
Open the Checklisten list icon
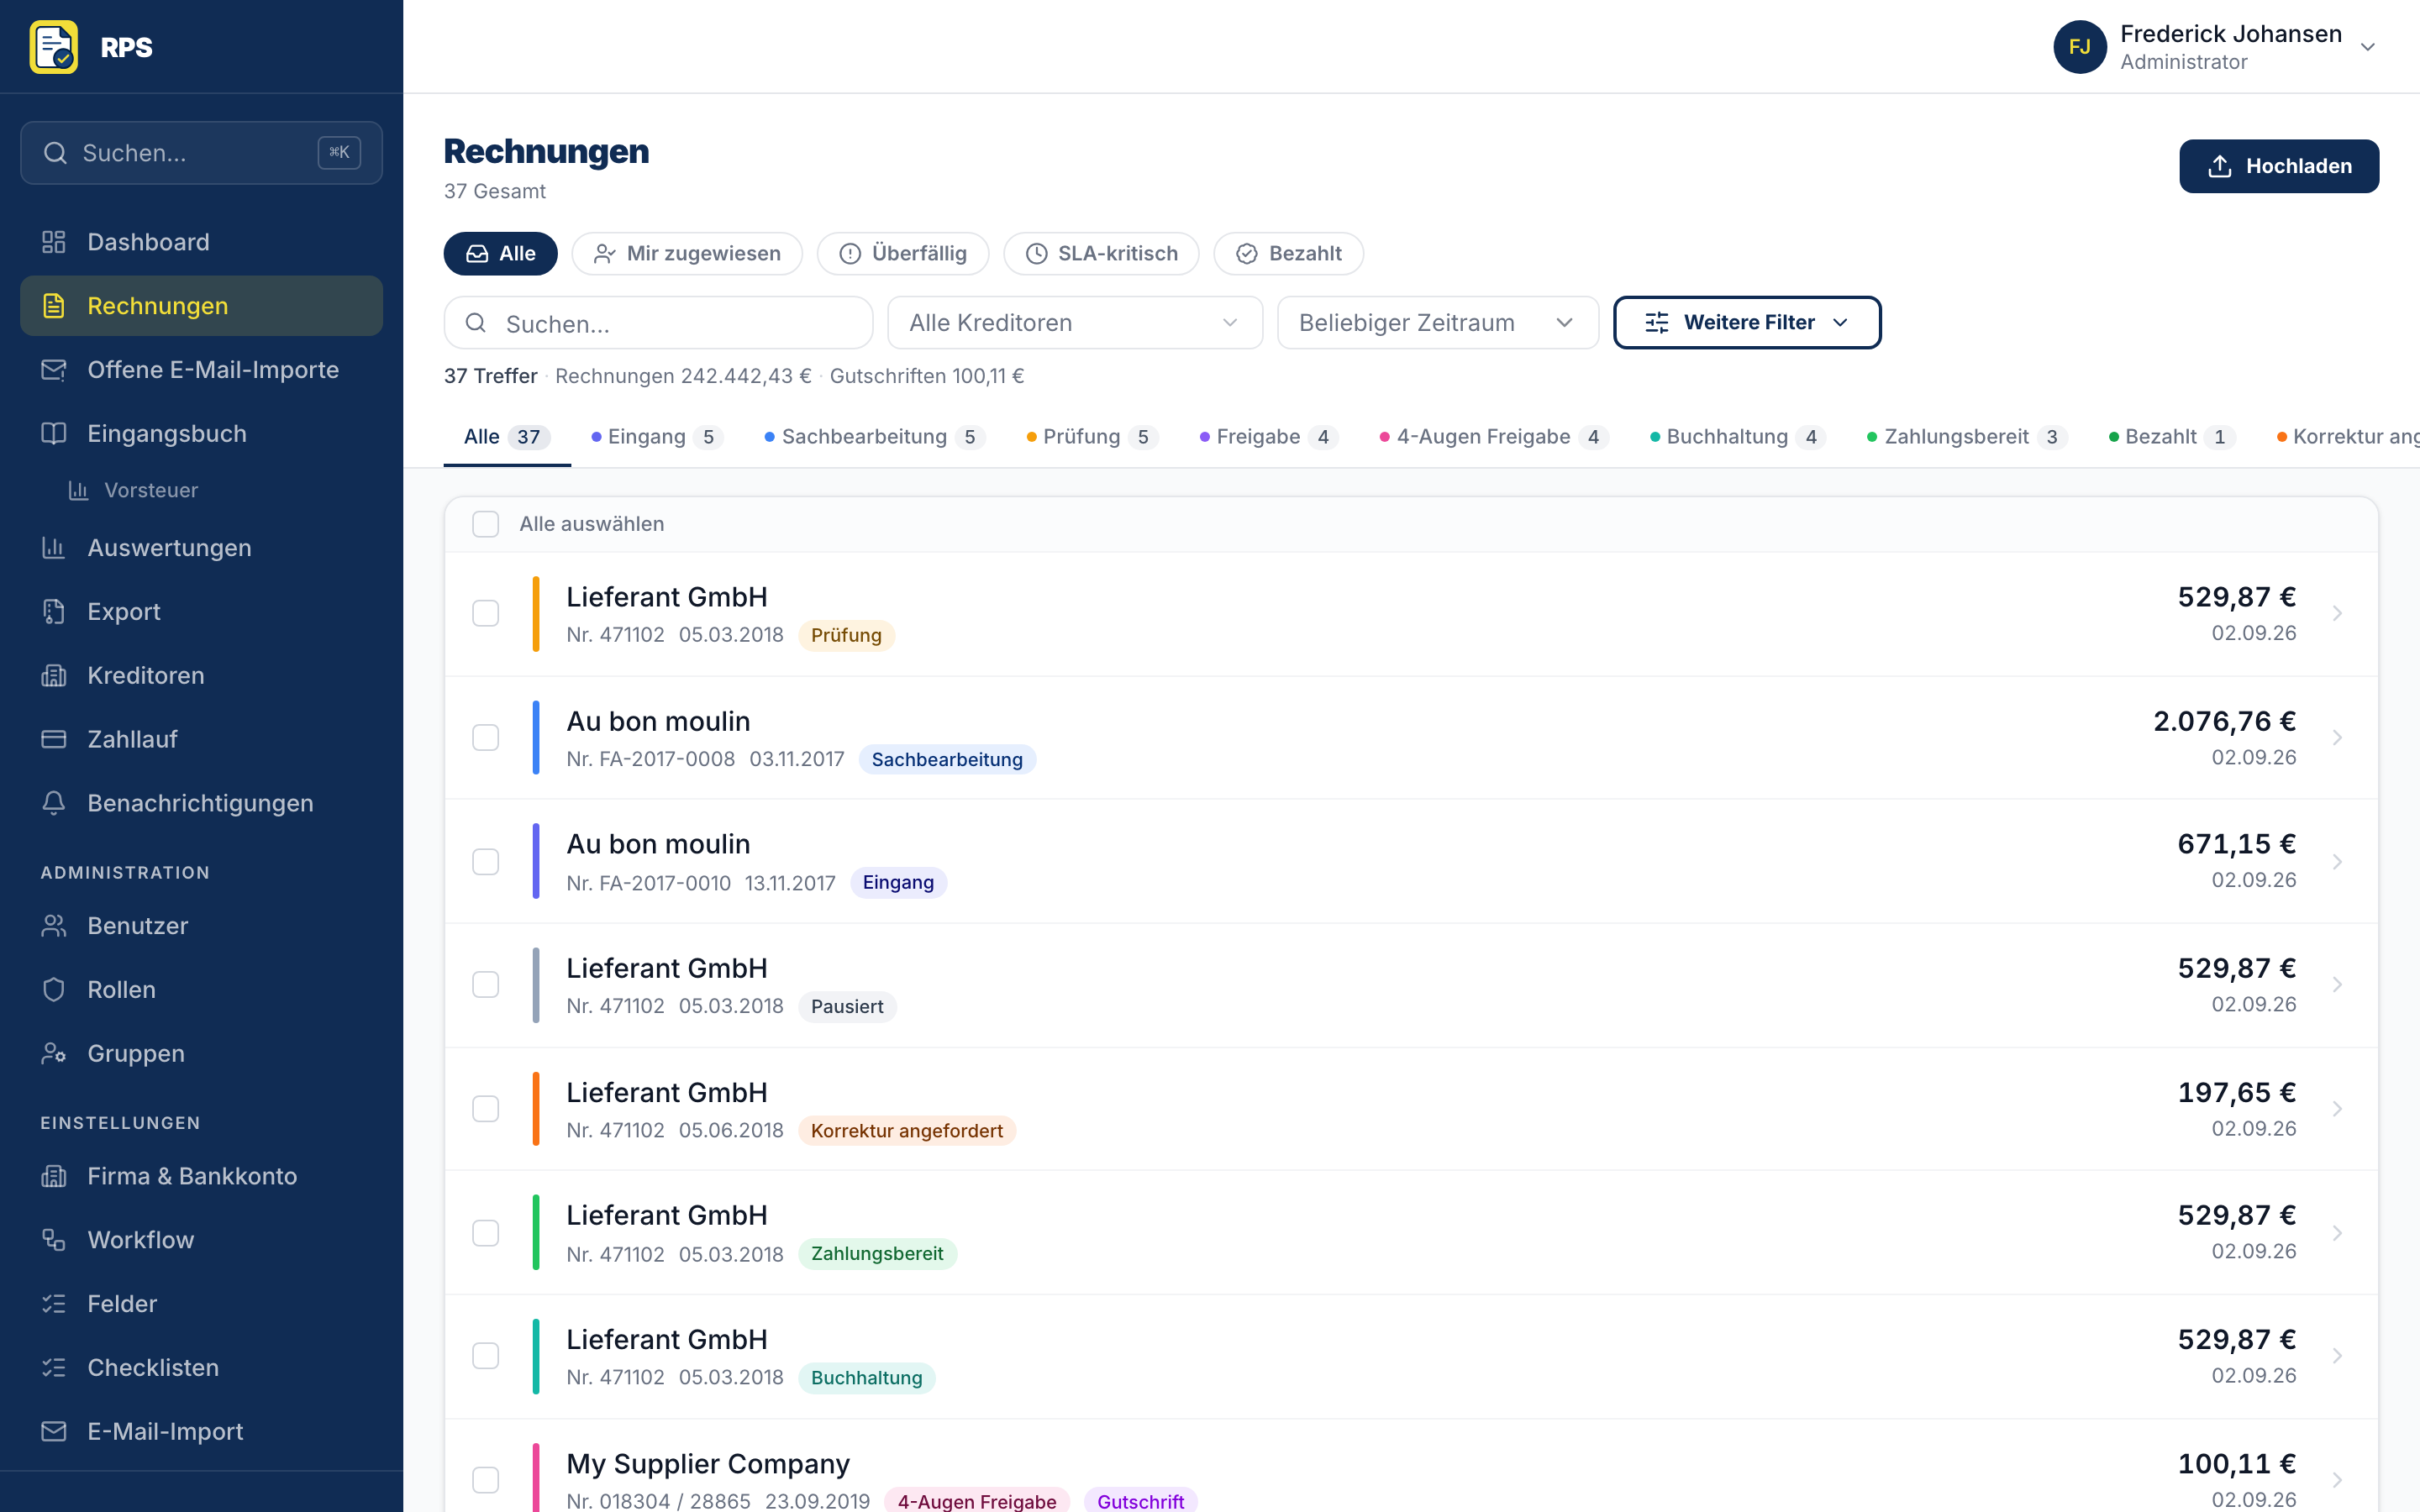pyautogui.click(x=54, y=1368)
